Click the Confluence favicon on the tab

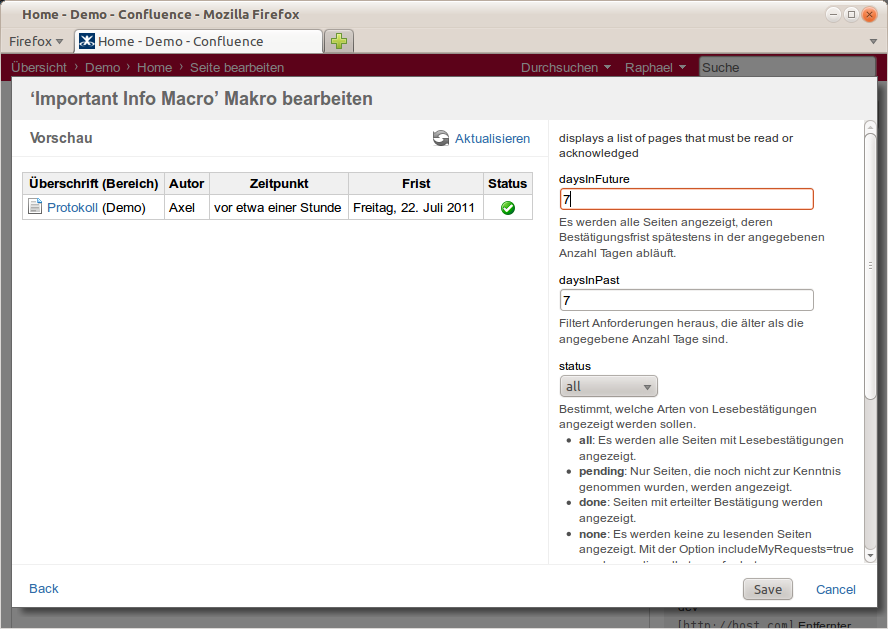tap(87, 41)
